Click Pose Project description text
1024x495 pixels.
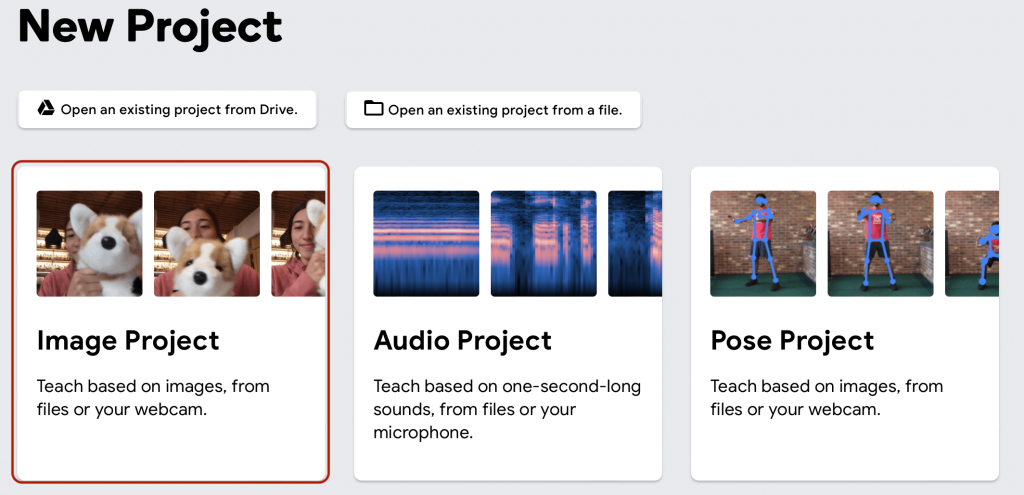[x=827, y=398]
